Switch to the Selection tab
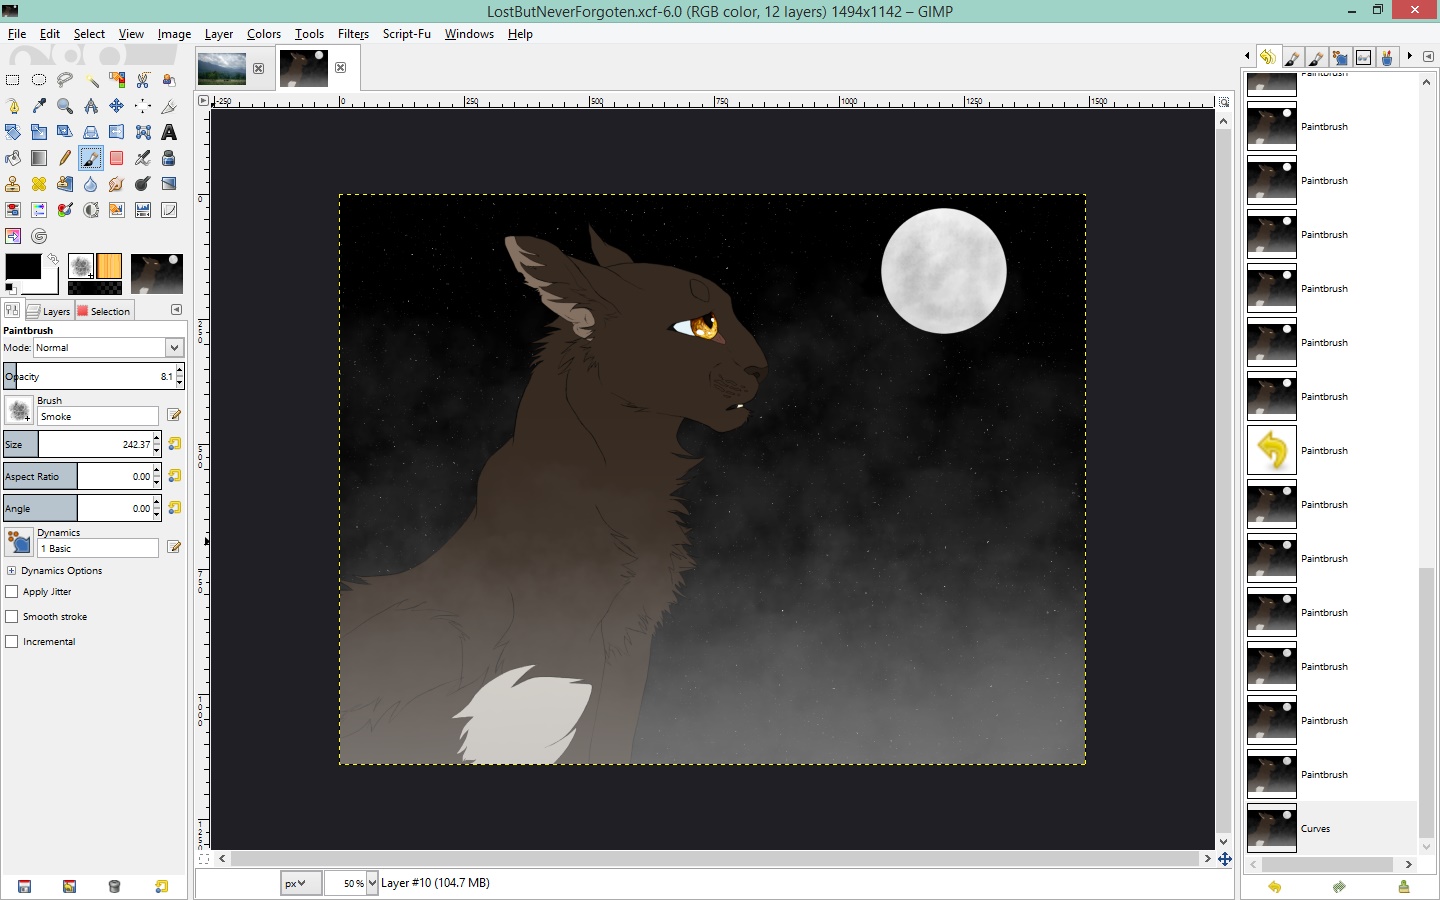 [104, 311]
